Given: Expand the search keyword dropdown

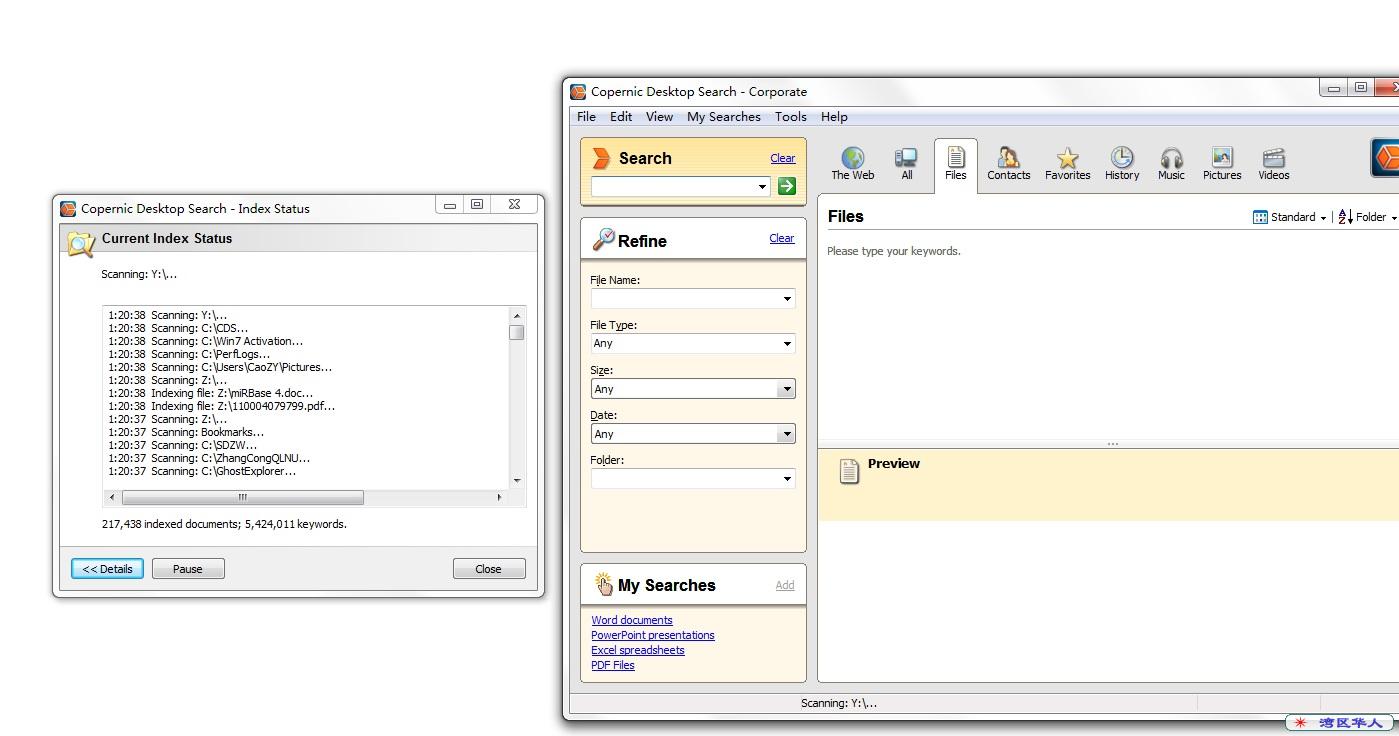Looking at the screenshot, I should coord(762,186).
